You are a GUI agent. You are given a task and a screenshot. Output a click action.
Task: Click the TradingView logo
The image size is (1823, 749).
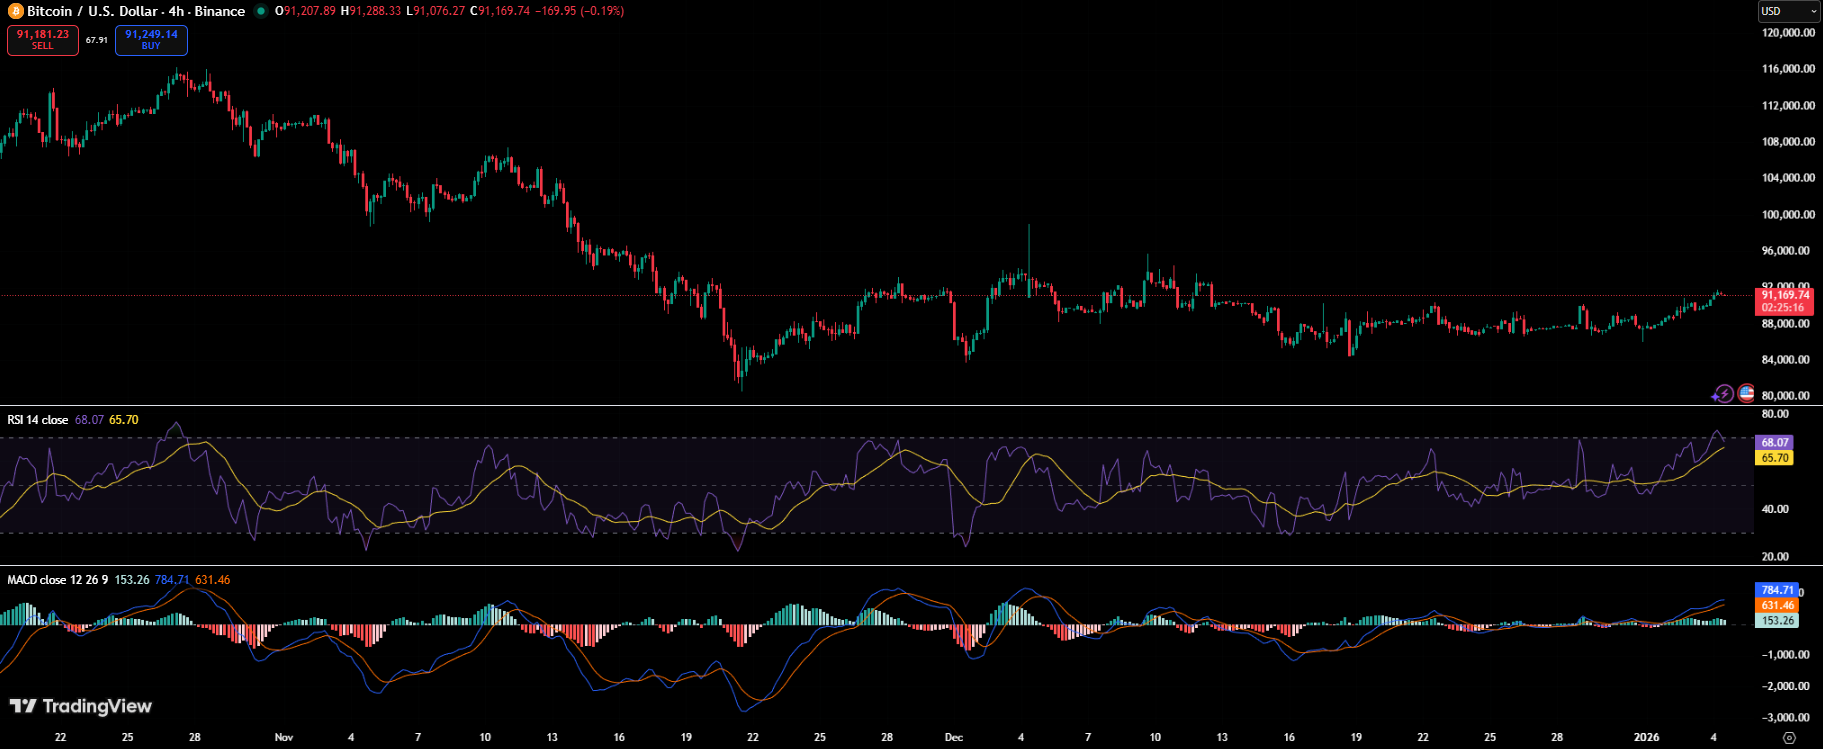coord(81,706)
